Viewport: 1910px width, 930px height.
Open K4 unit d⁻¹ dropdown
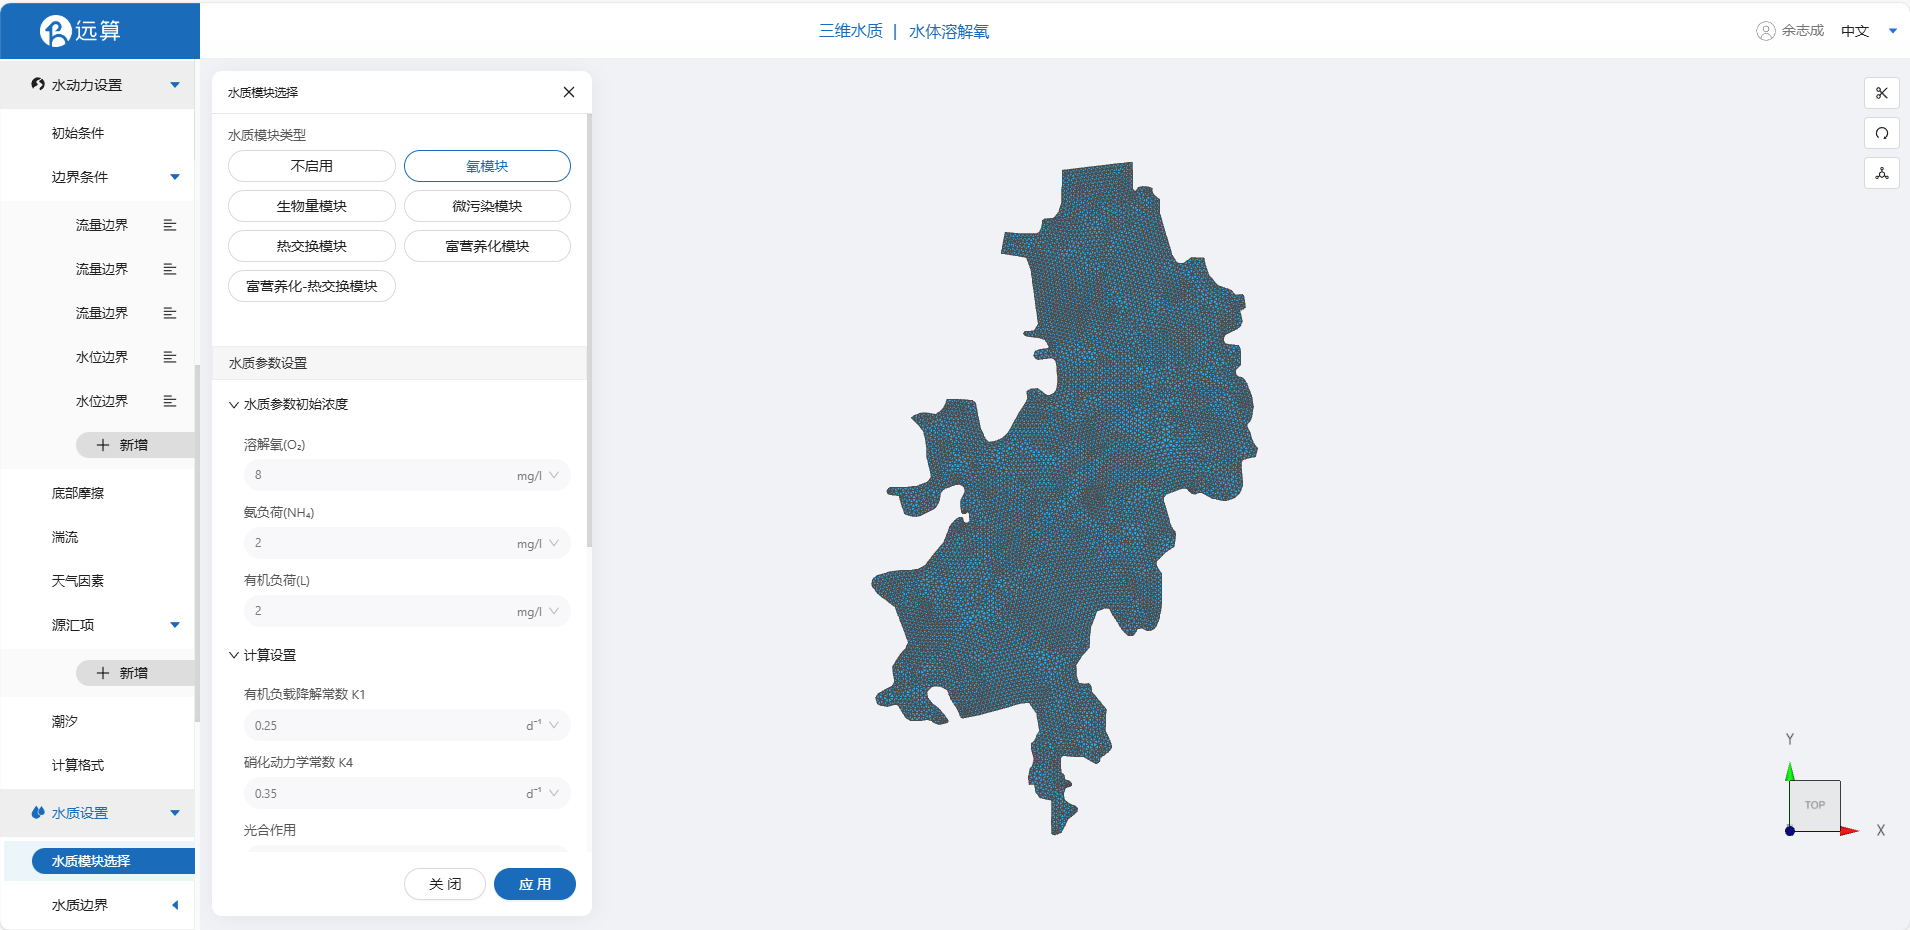pyautogui.click(x=543, y=793)
